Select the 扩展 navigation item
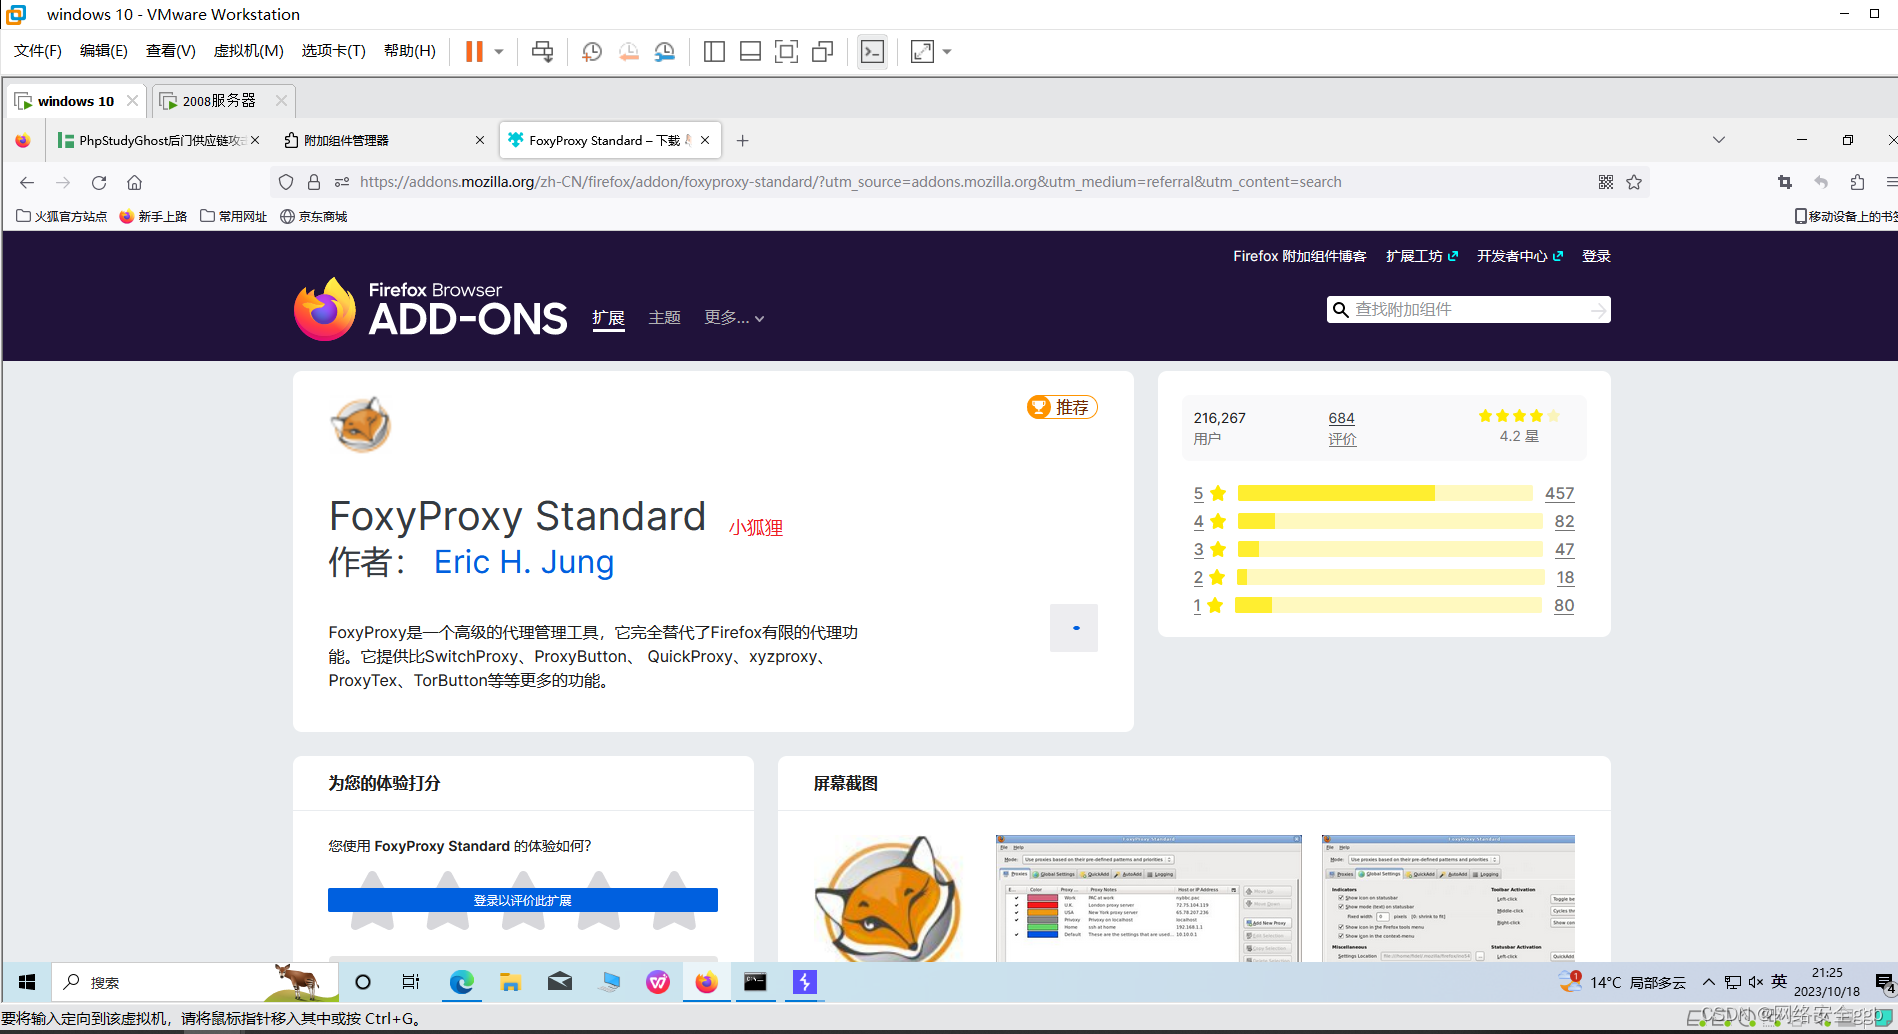Viewport: 1898px width, 1034px height. click(x=608, y=318)
